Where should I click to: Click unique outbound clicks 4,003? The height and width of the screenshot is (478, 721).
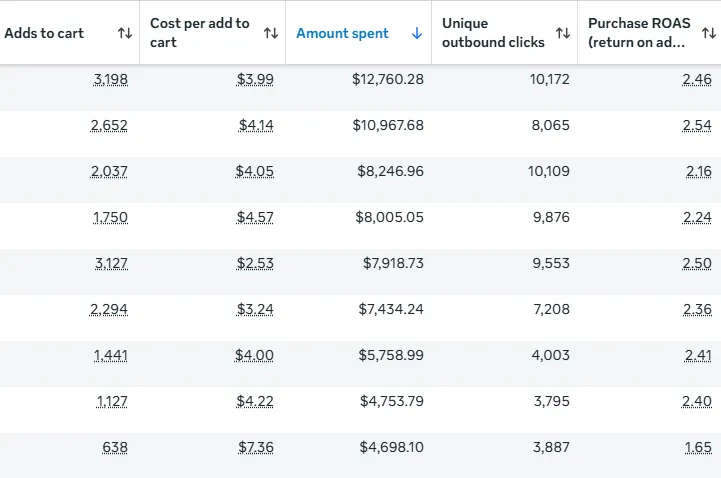click(551, 355)
